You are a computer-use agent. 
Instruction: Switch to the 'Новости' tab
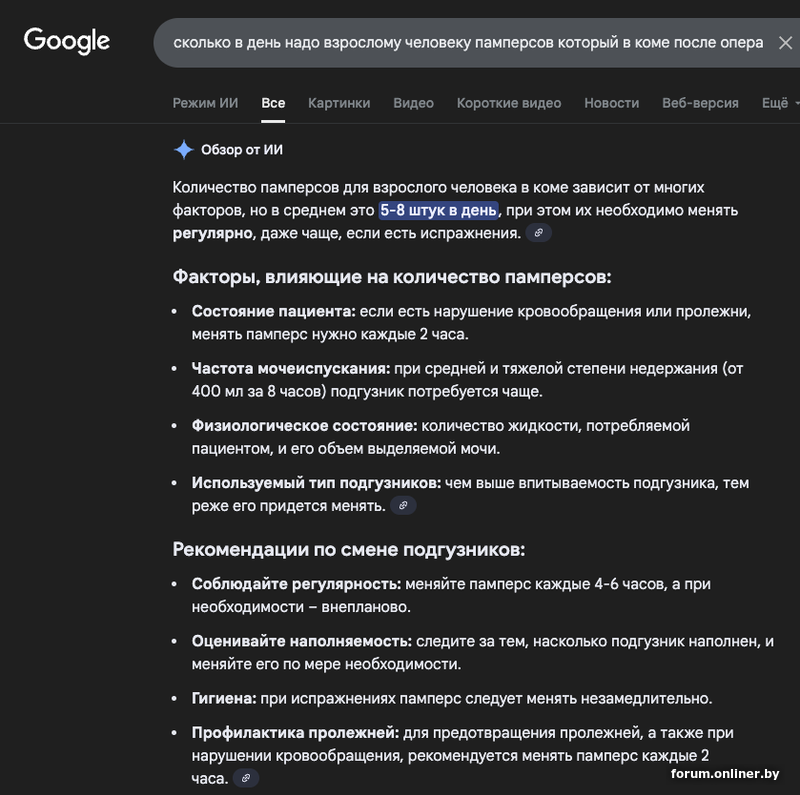click(611, 103)
